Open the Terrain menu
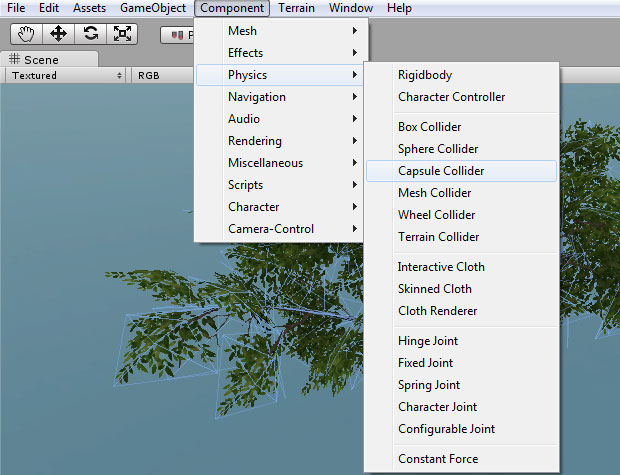Screen dimensions: 620x475 pos(296,8)
